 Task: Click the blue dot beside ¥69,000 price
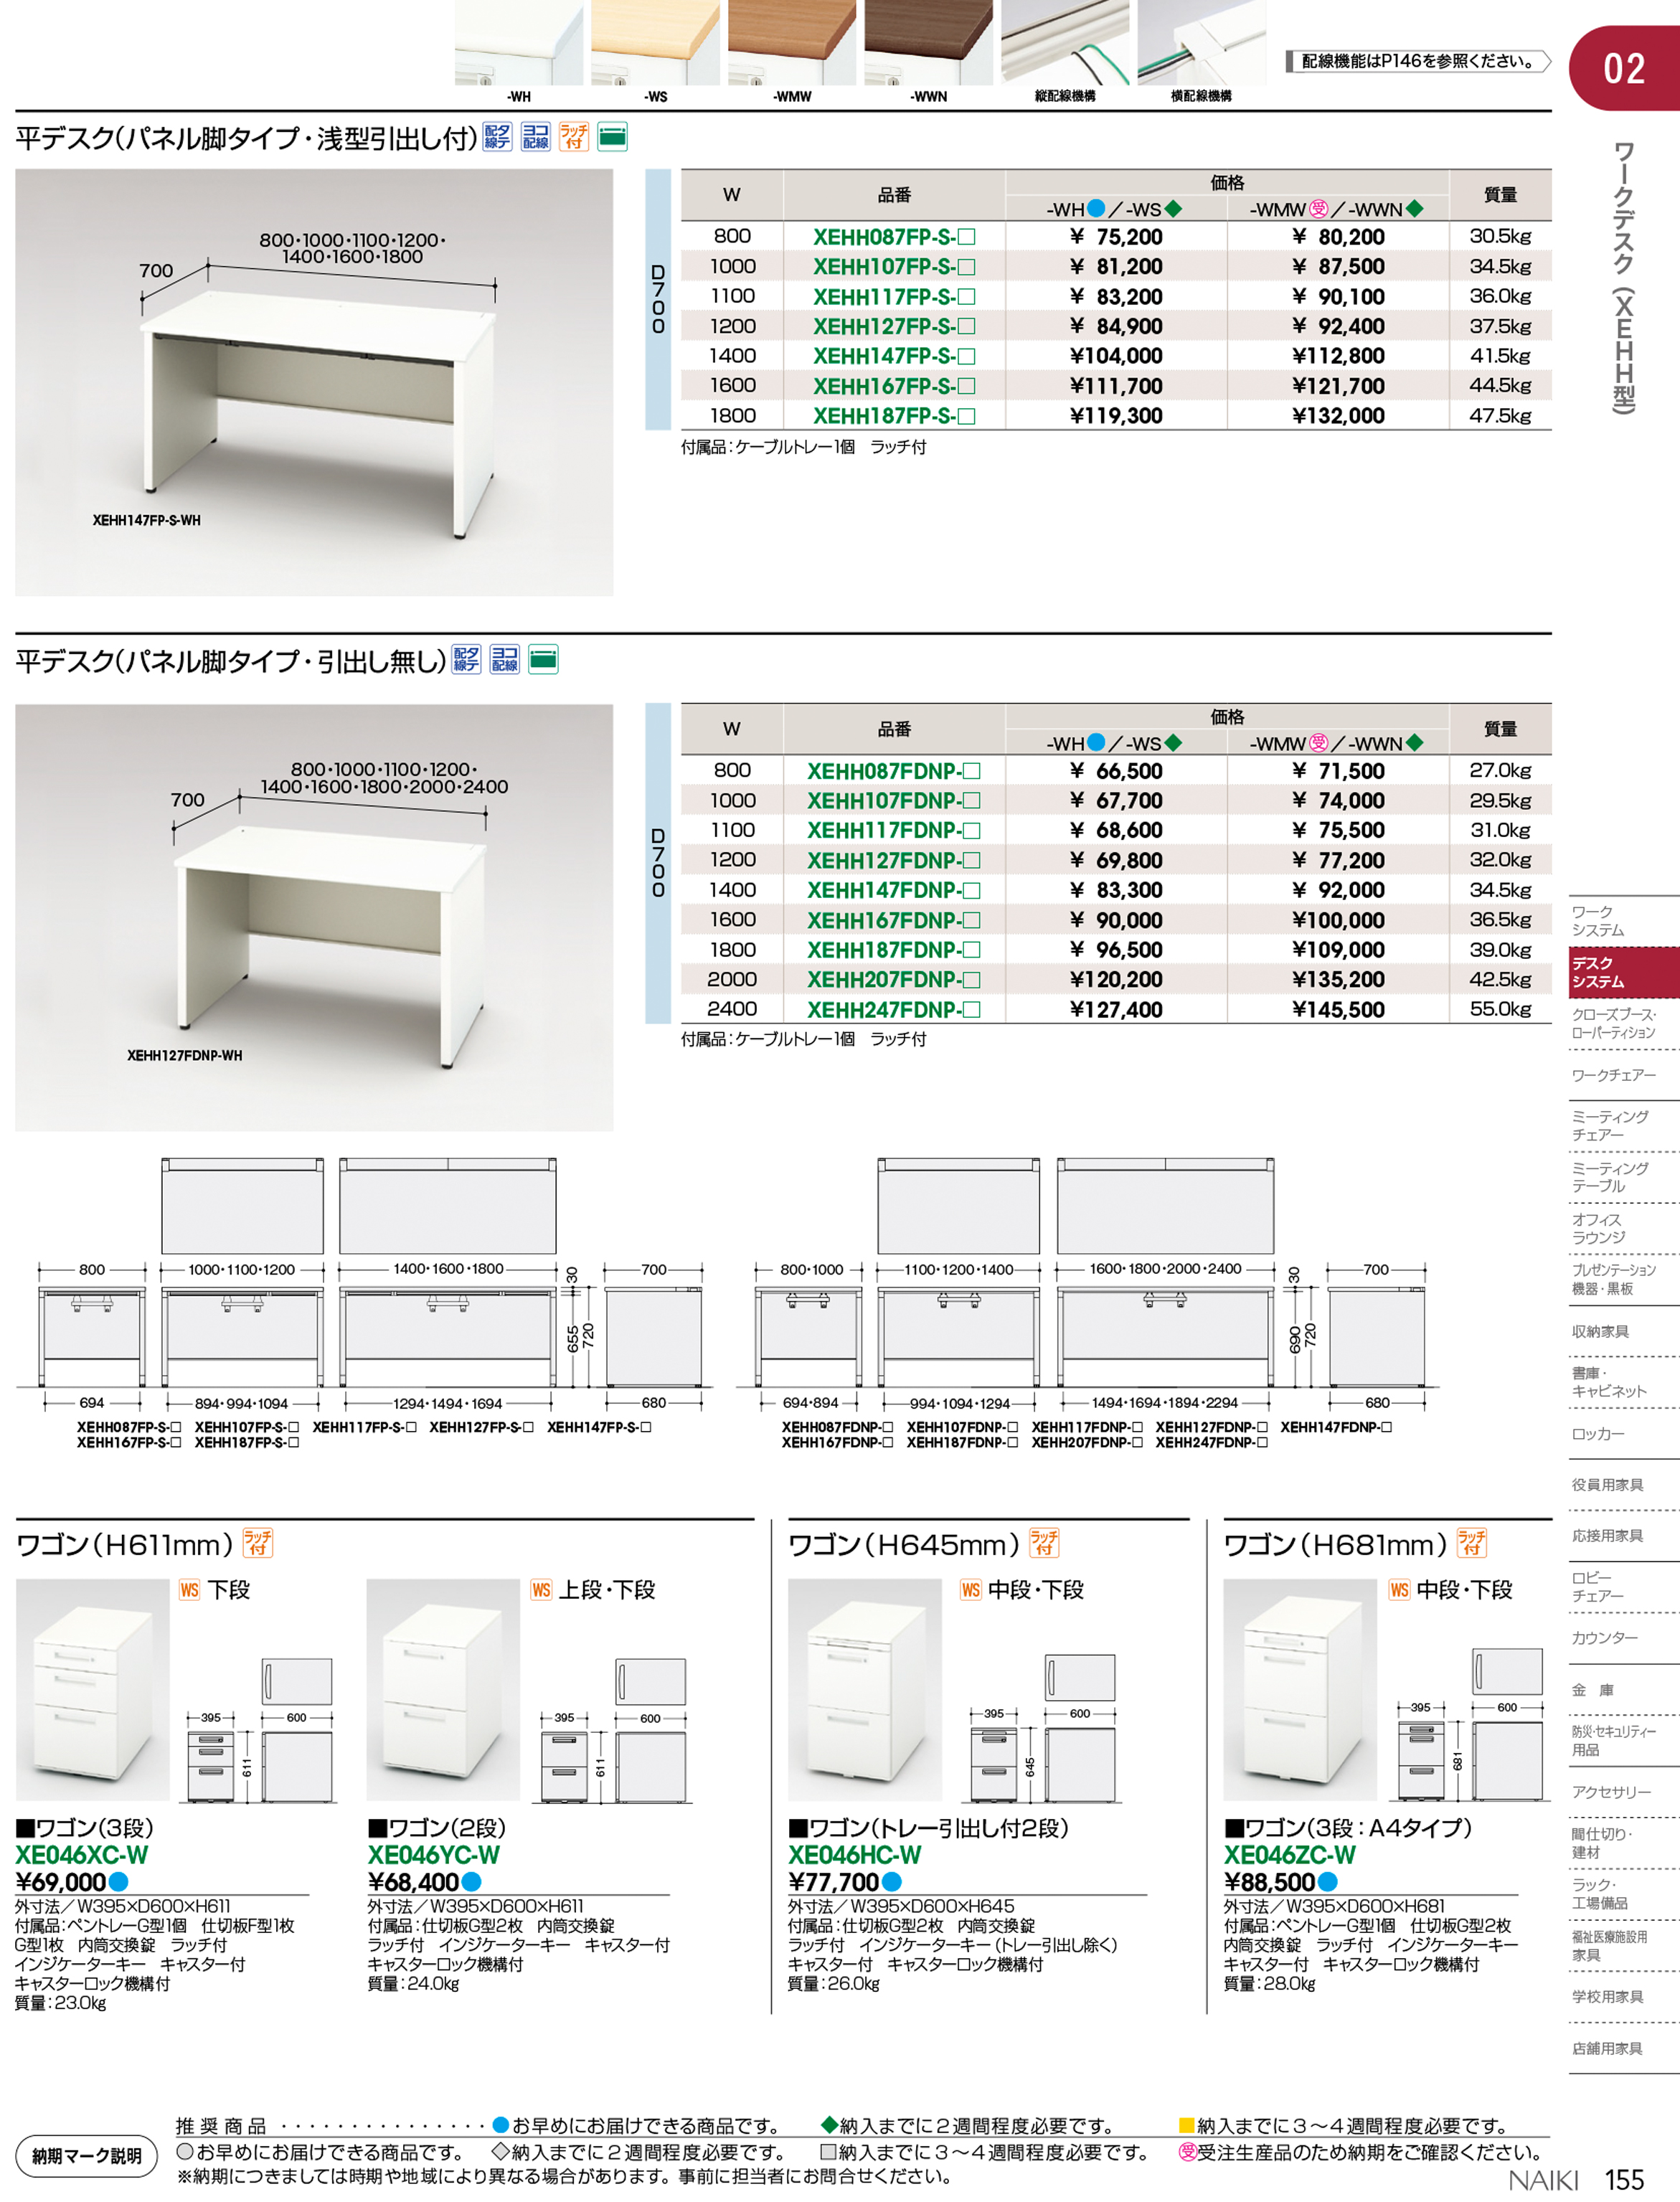point(118,1882)
